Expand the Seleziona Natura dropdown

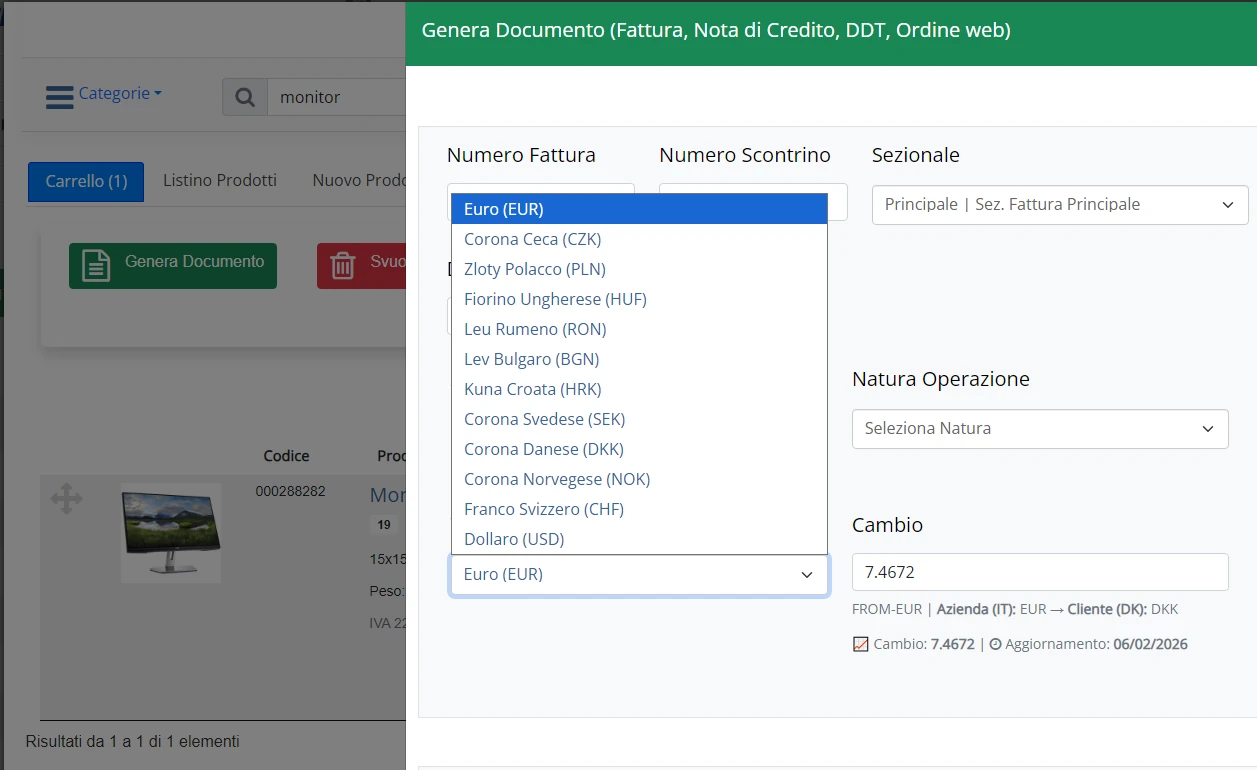[1040, 428]
